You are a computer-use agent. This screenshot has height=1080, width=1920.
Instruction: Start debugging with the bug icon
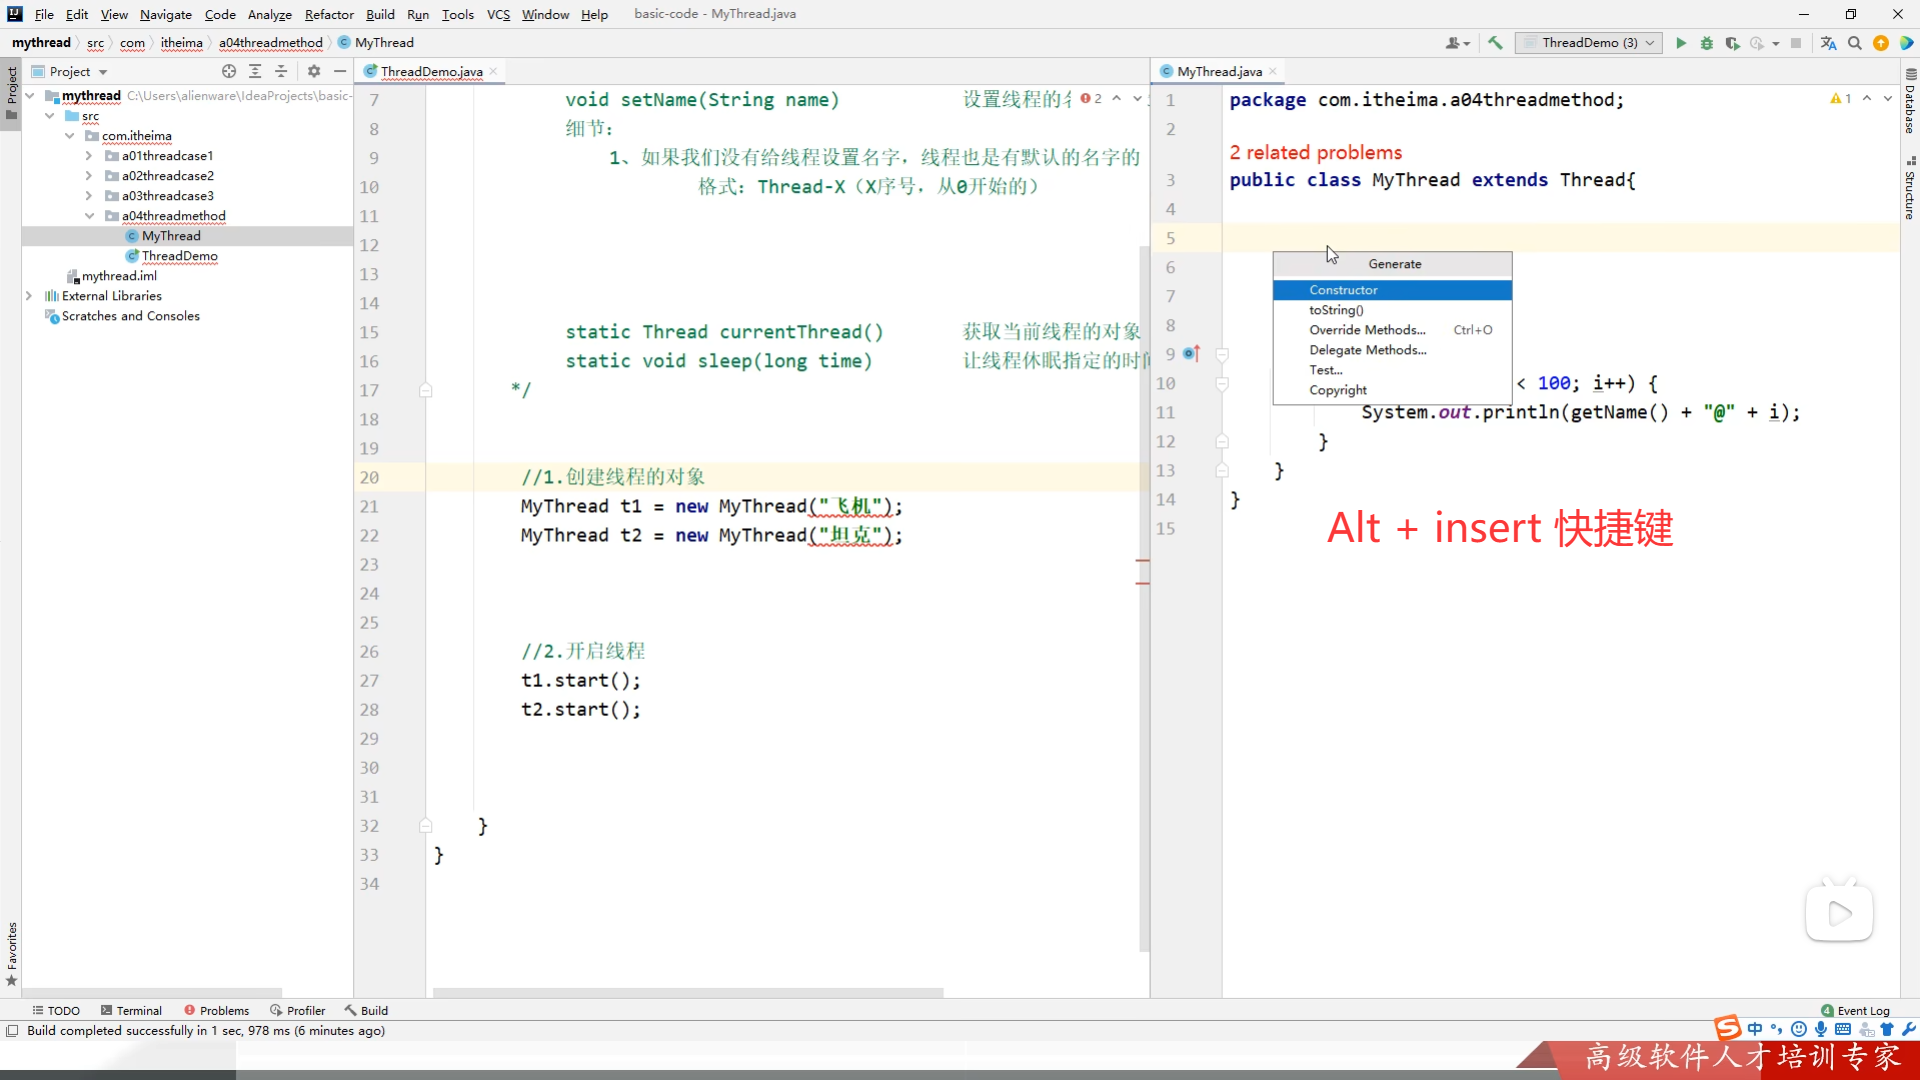(x=1707, y=43)
